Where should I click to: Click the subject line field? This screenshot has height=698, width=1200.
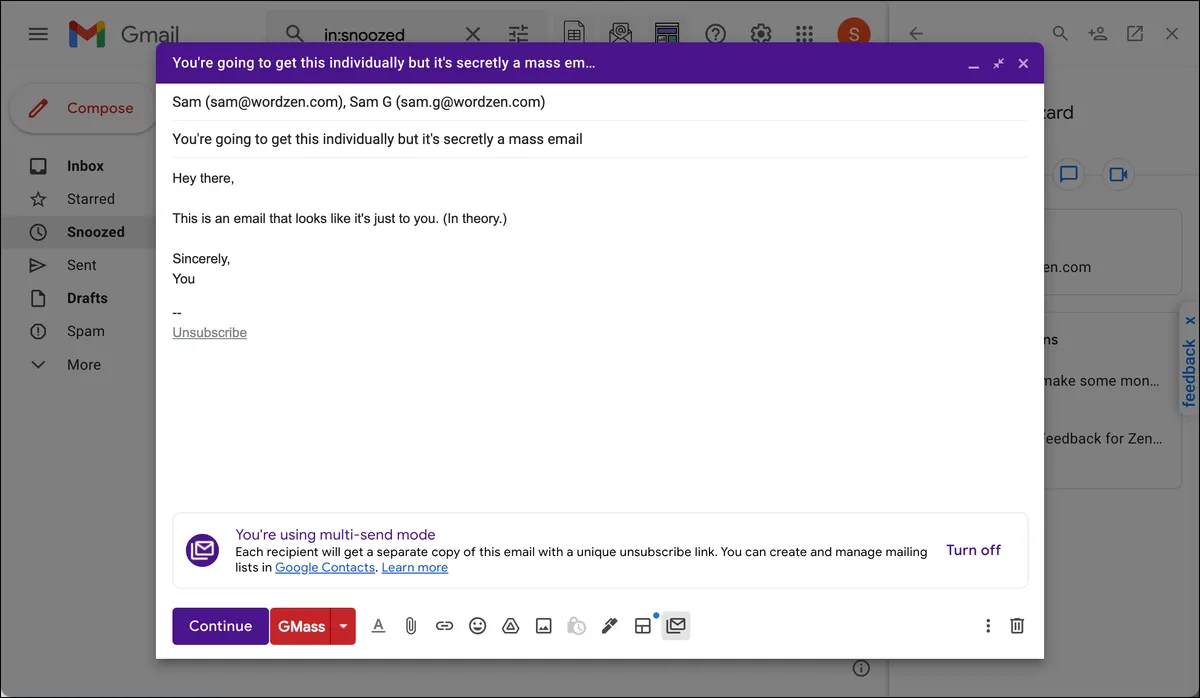pyautogui.click(x=600, y=139)
